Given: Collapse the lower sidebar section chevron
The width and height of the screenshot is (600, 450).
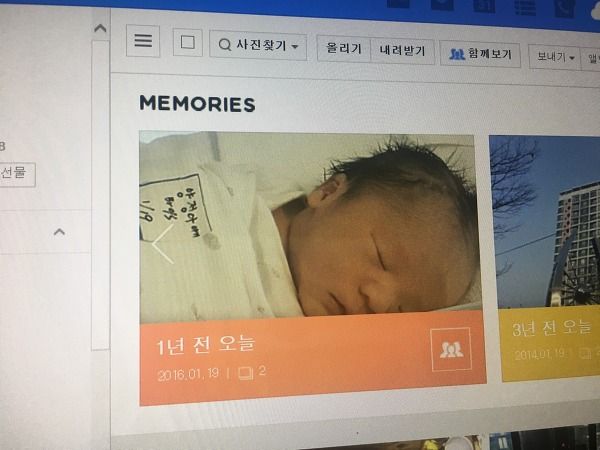Looking at the screenshot, I should click(x=59, y=232).
